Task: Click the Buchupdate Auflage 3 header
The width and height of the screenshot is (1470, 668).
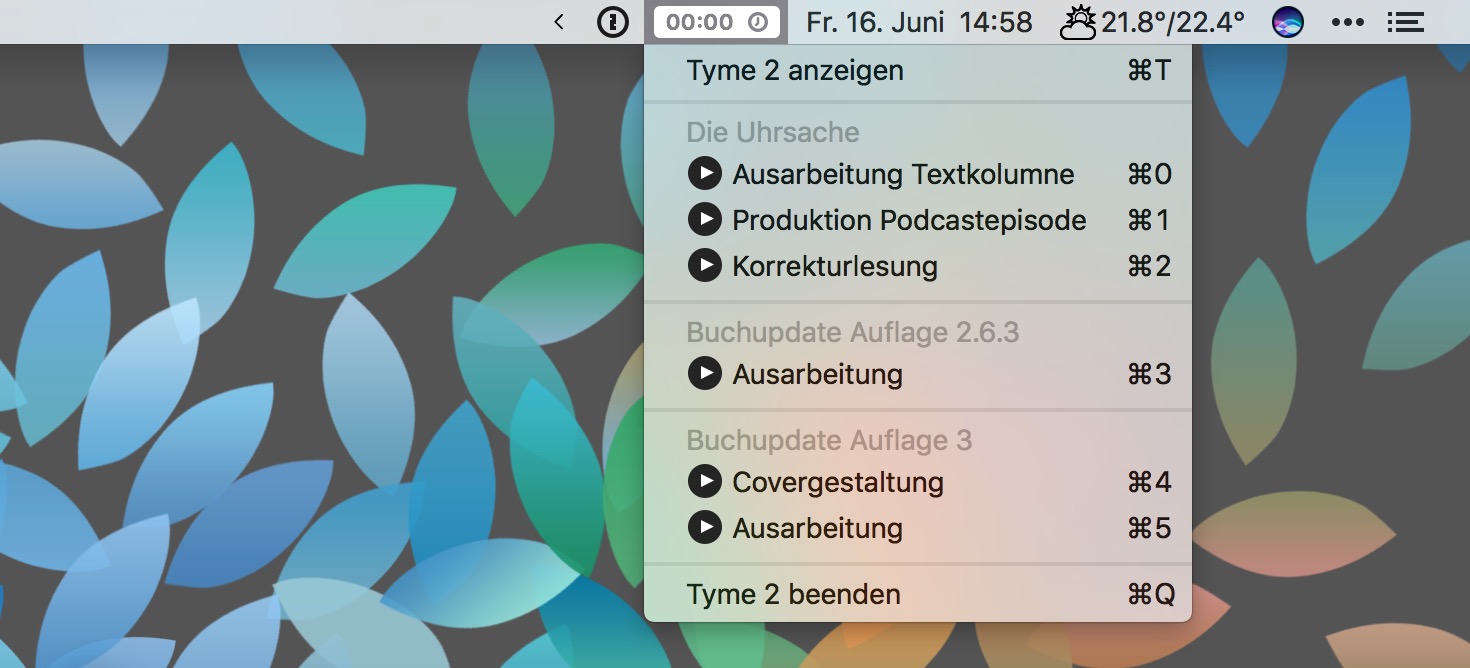Action: pos(829,441)
